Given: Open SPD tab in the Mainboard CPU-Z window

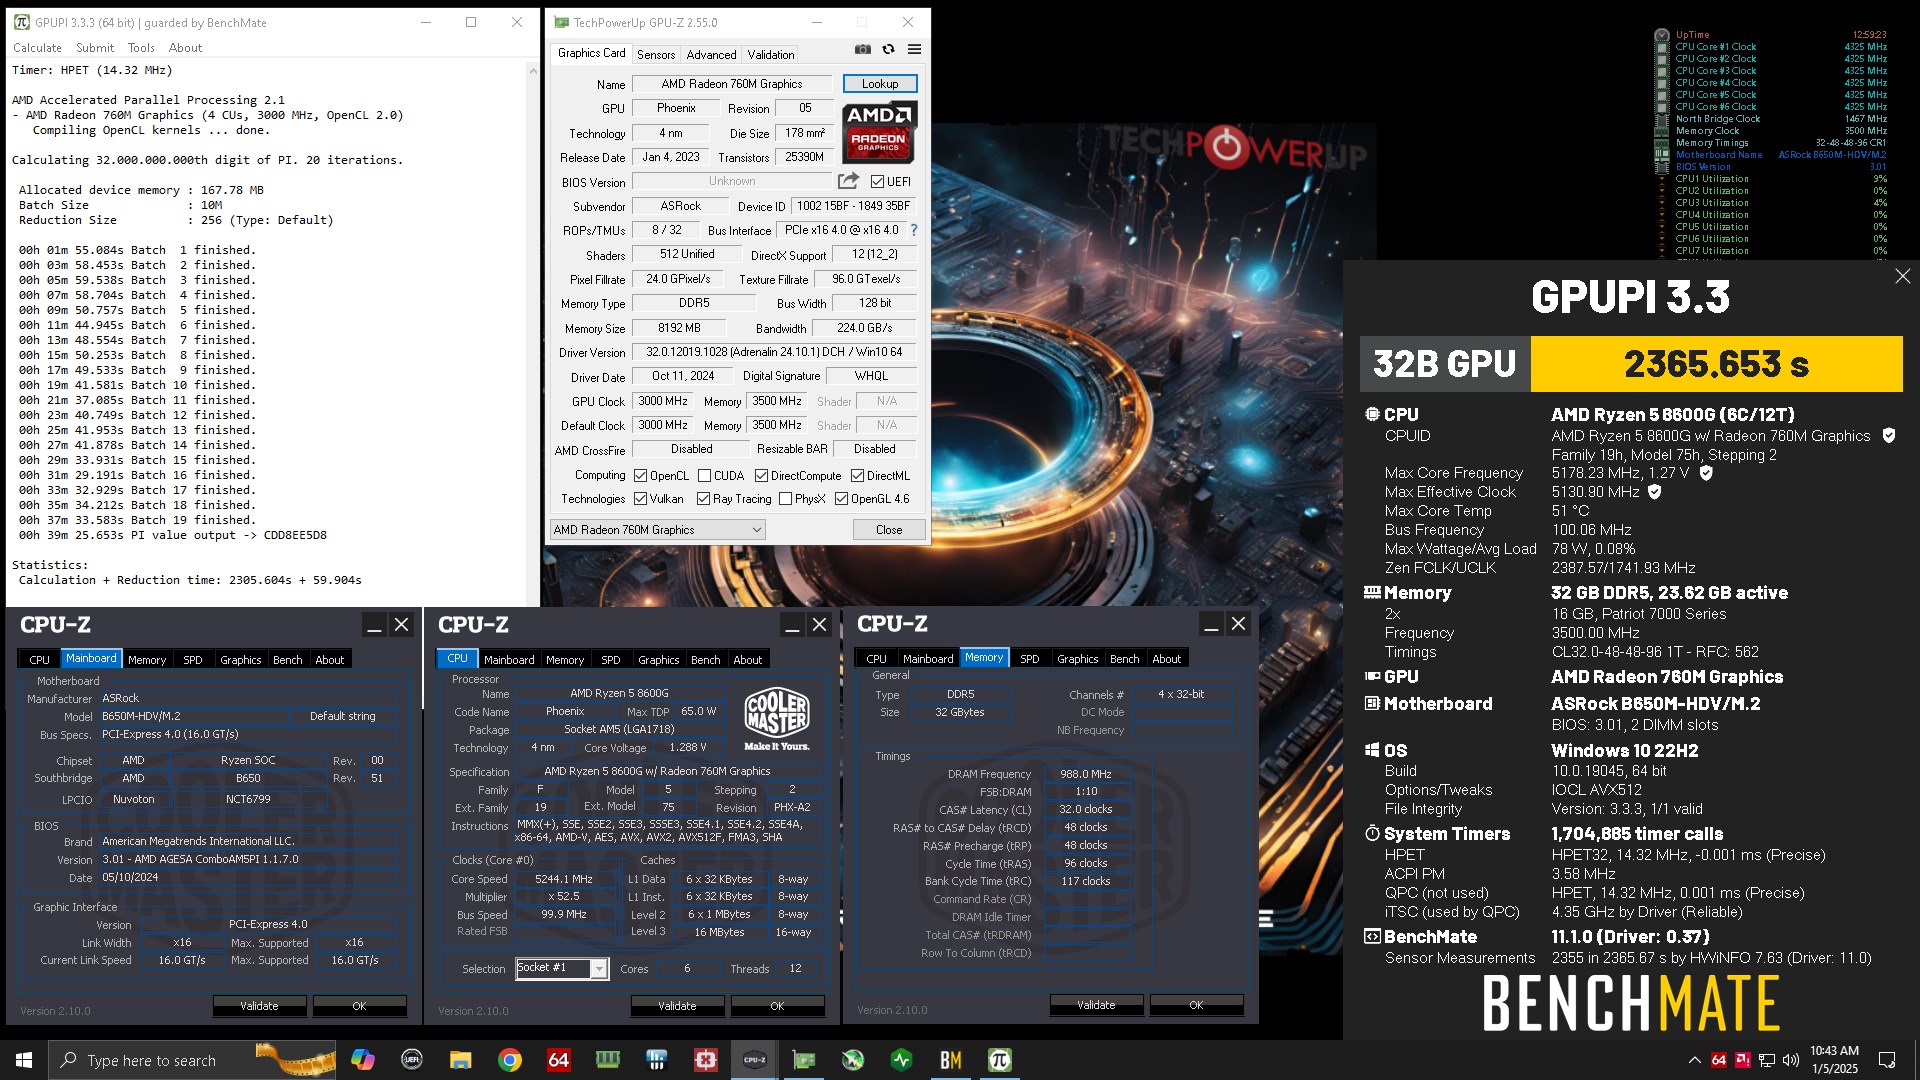Looking at the screenshot, I should 193,660.
